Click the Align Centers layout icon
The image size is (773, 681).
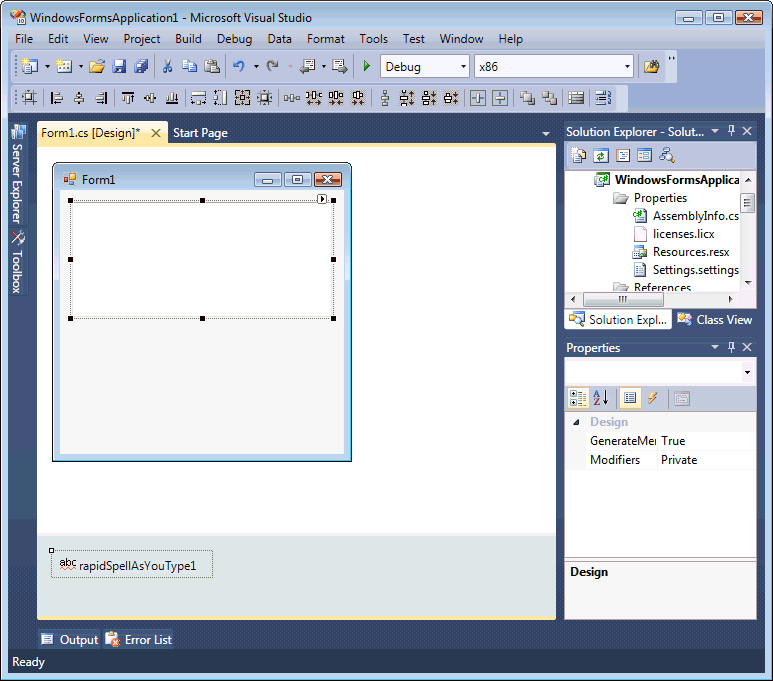(x=79, y=98)
